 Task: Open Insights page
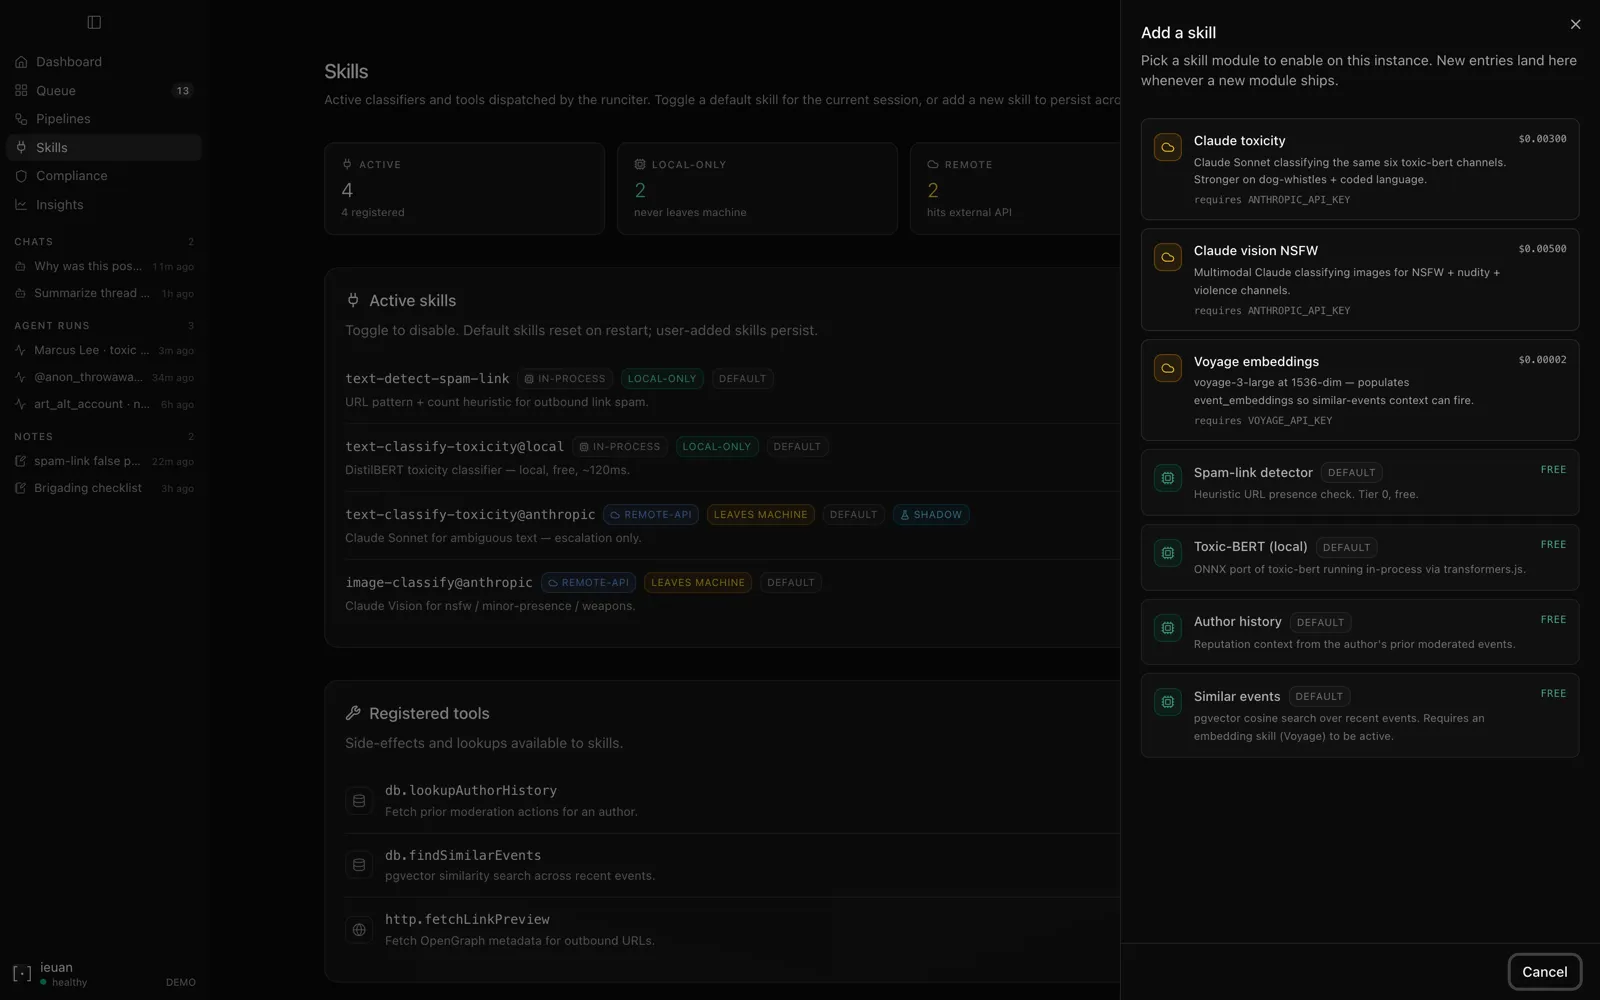point(104,204)
